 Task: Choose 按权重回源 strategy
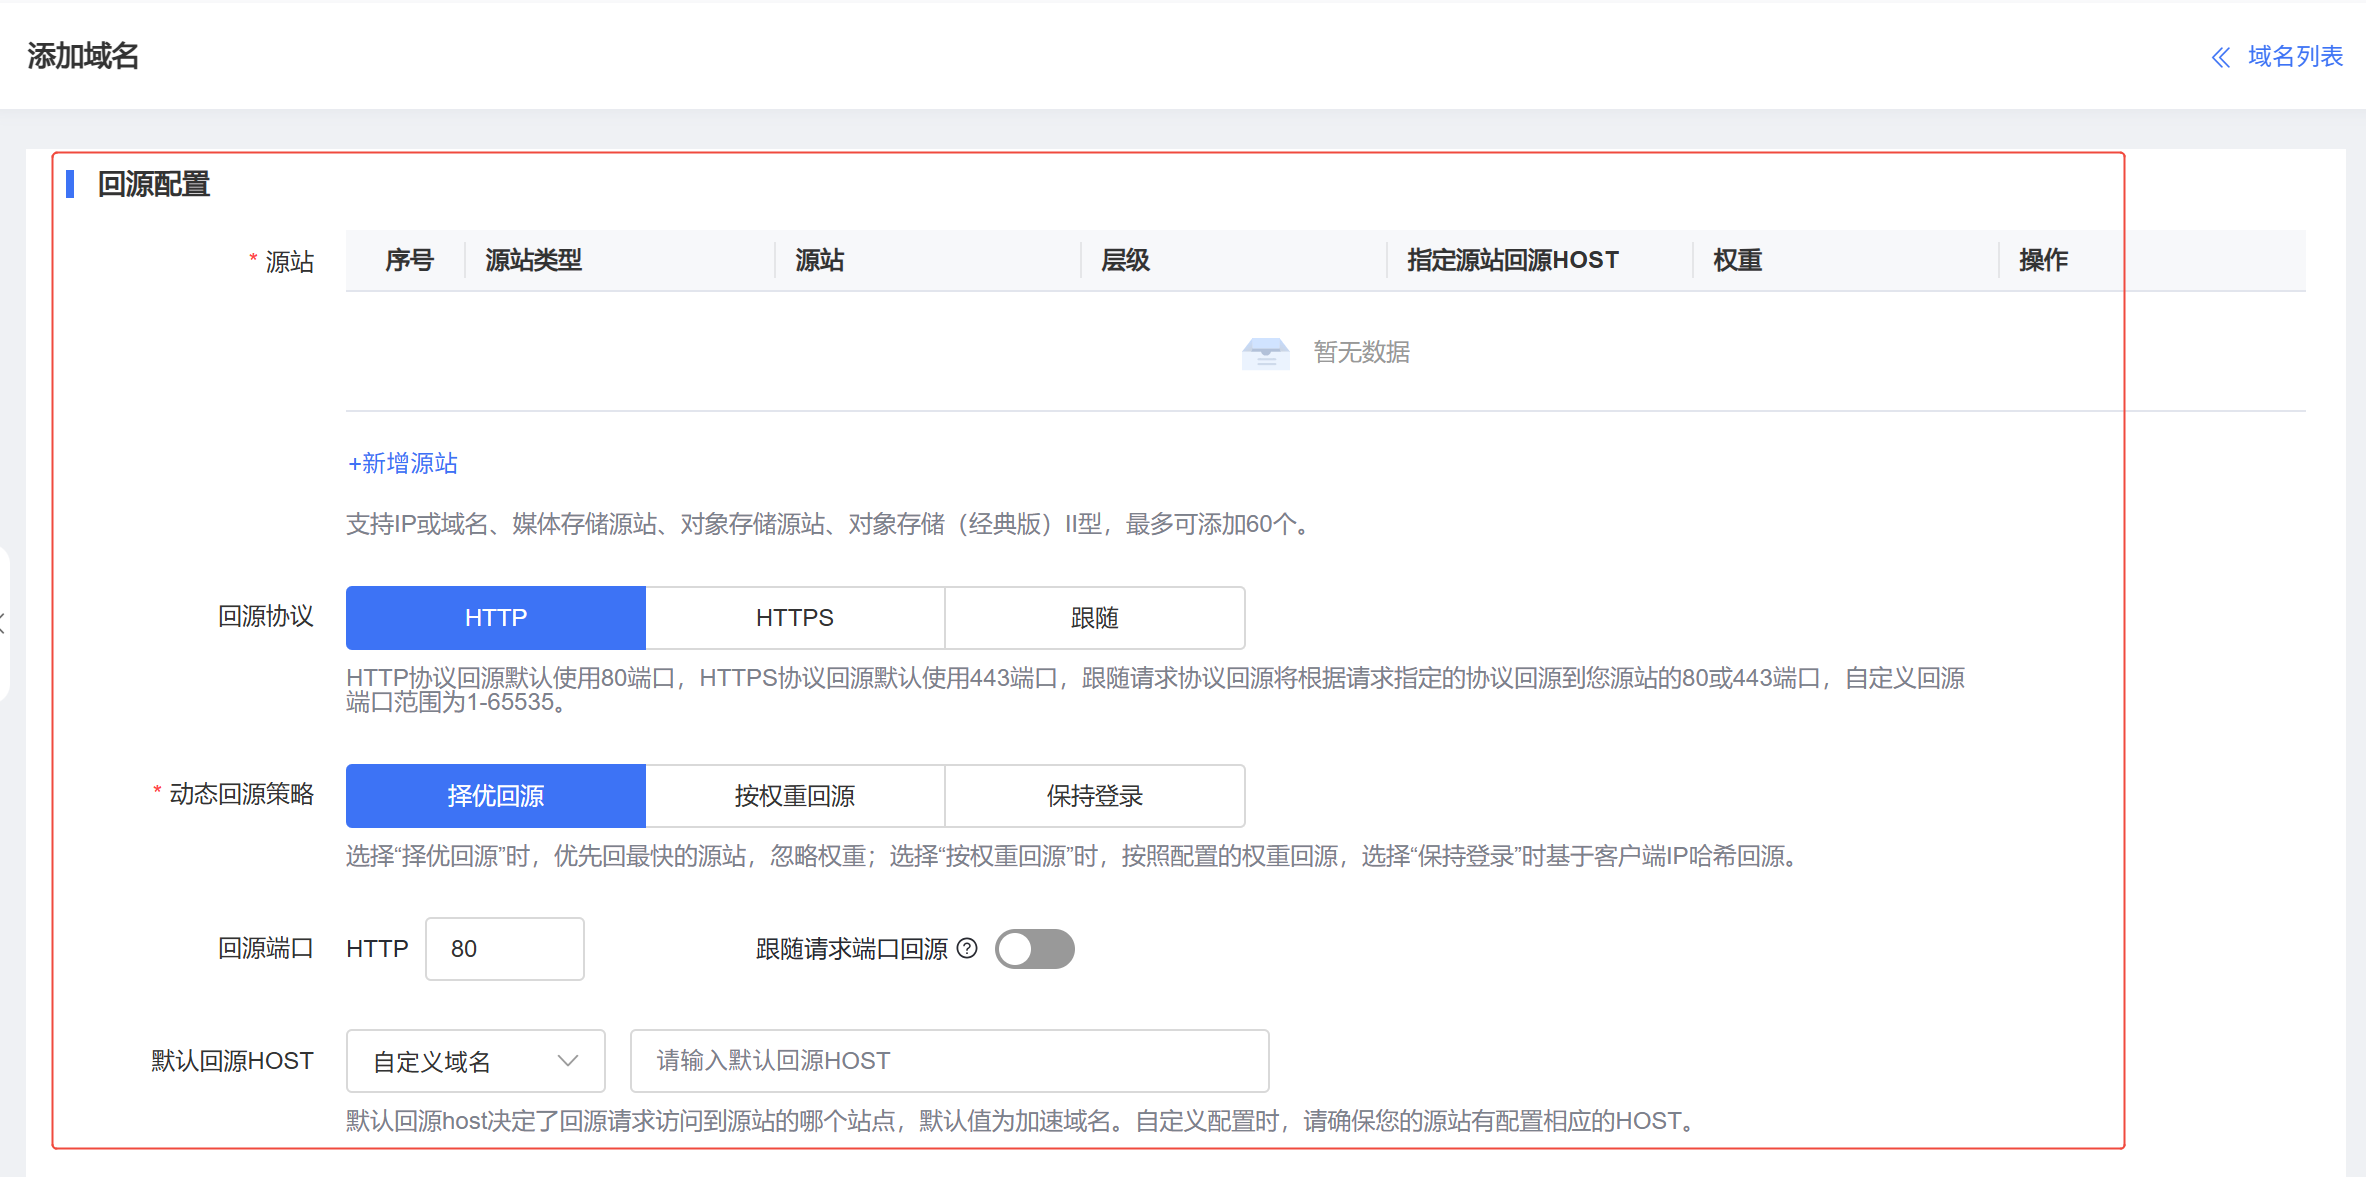click(x=794, y=796)
